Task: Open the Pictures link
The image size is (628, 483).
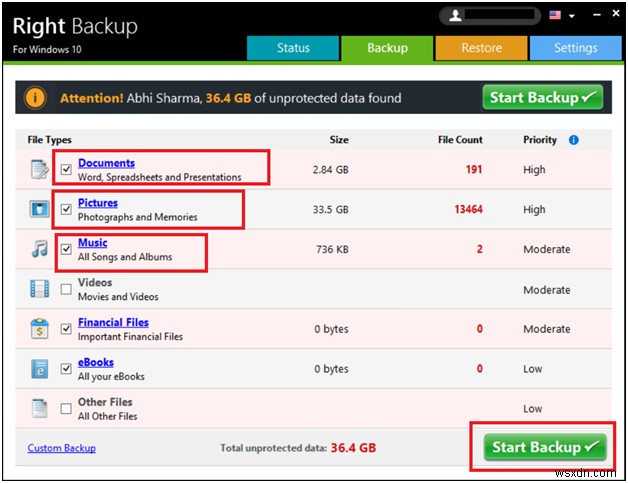Action: (98, 203)
